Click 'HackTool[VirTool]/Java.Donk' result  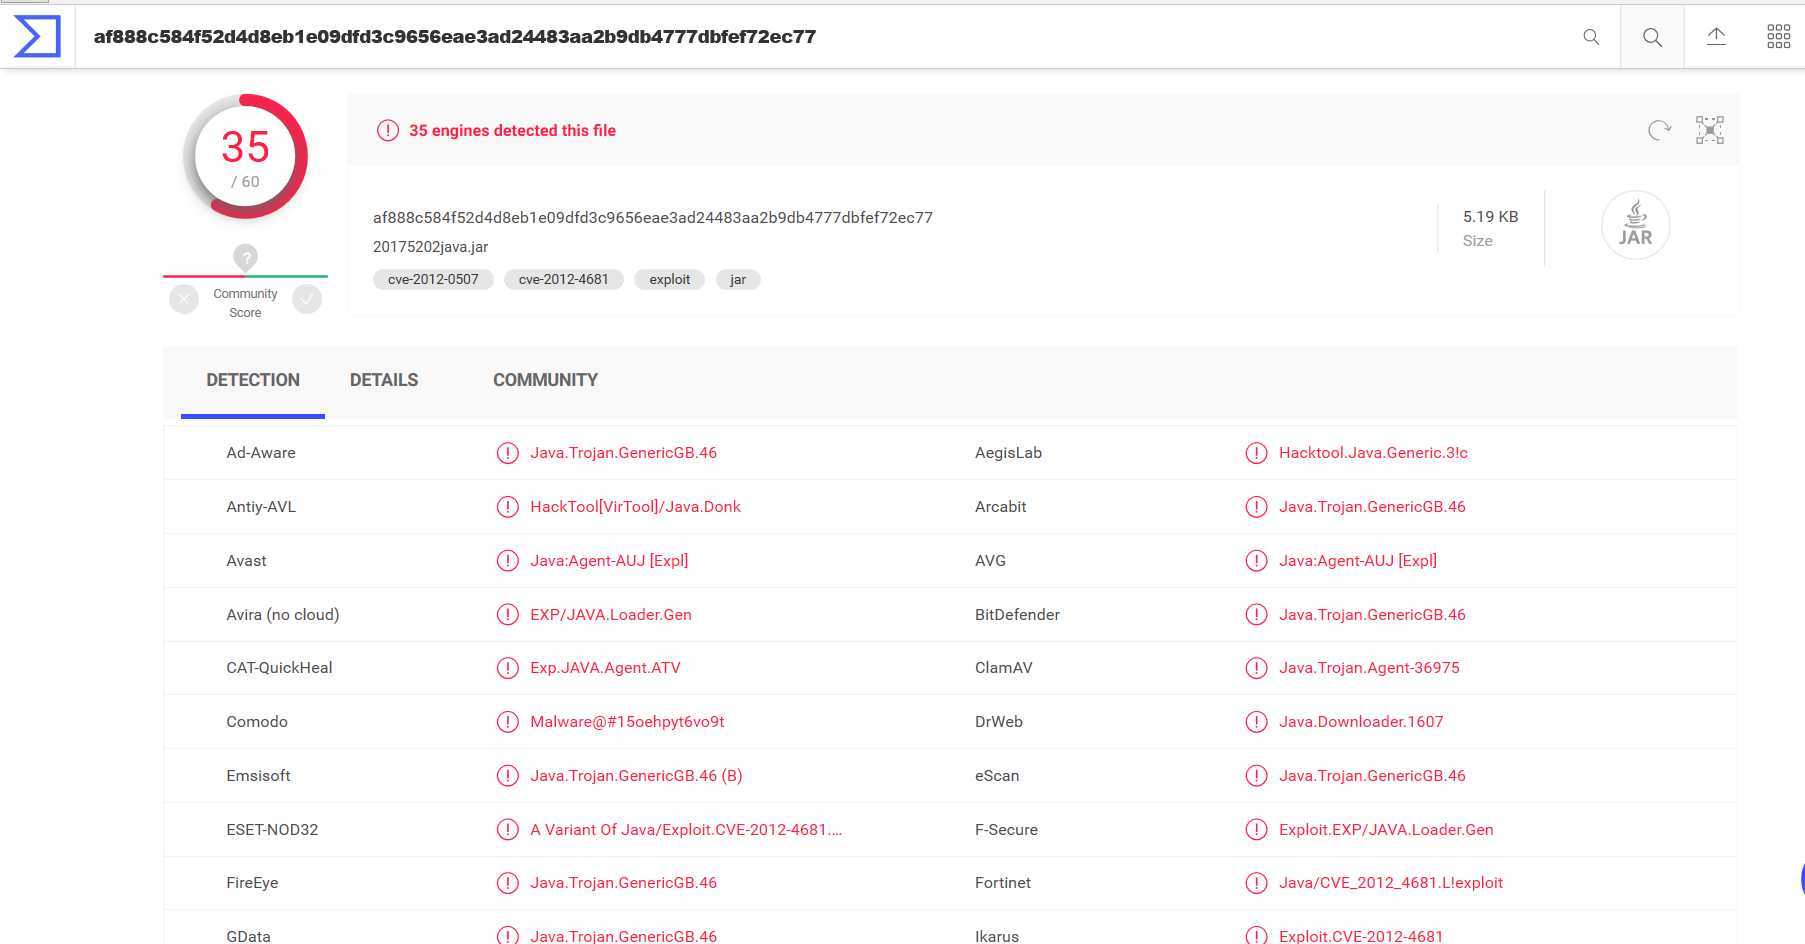[635, 507]
